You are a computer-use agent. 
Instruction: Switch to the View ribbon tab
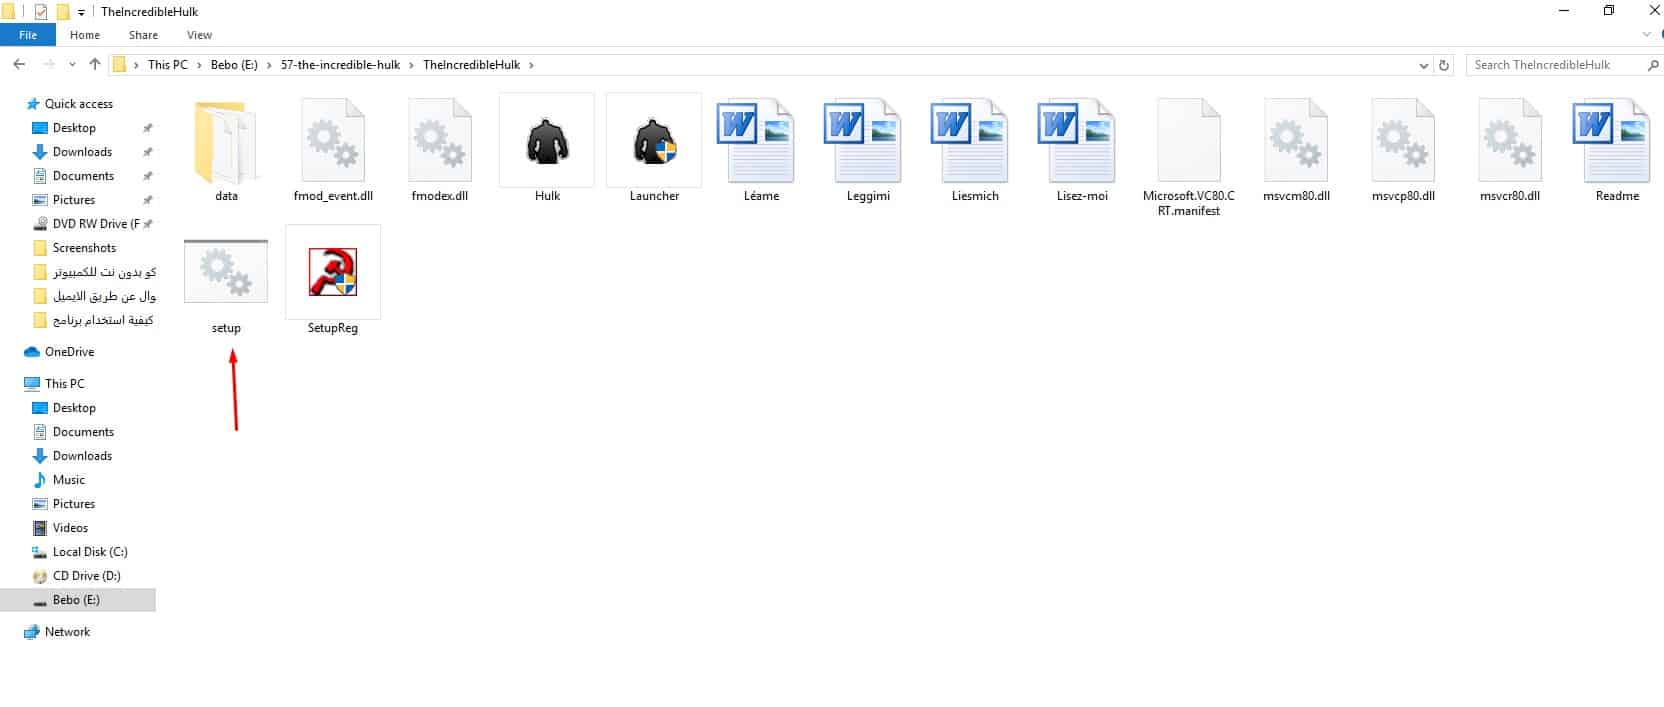tap(199, 35)
